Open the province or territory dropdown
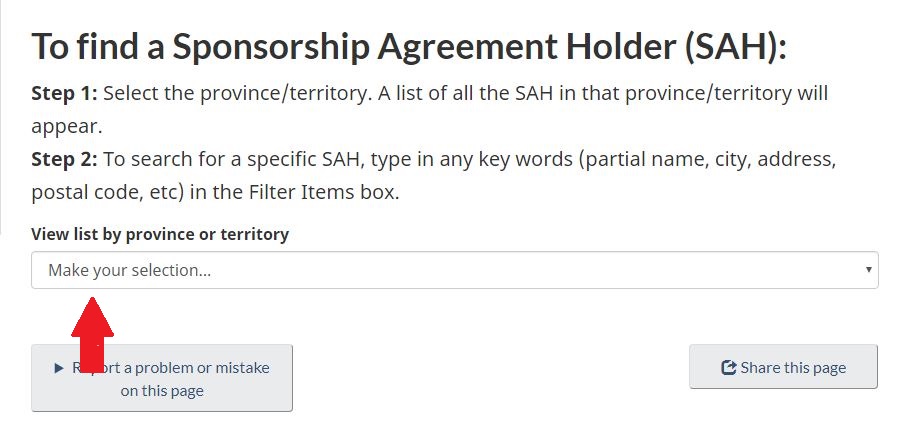 coord(454,270)
